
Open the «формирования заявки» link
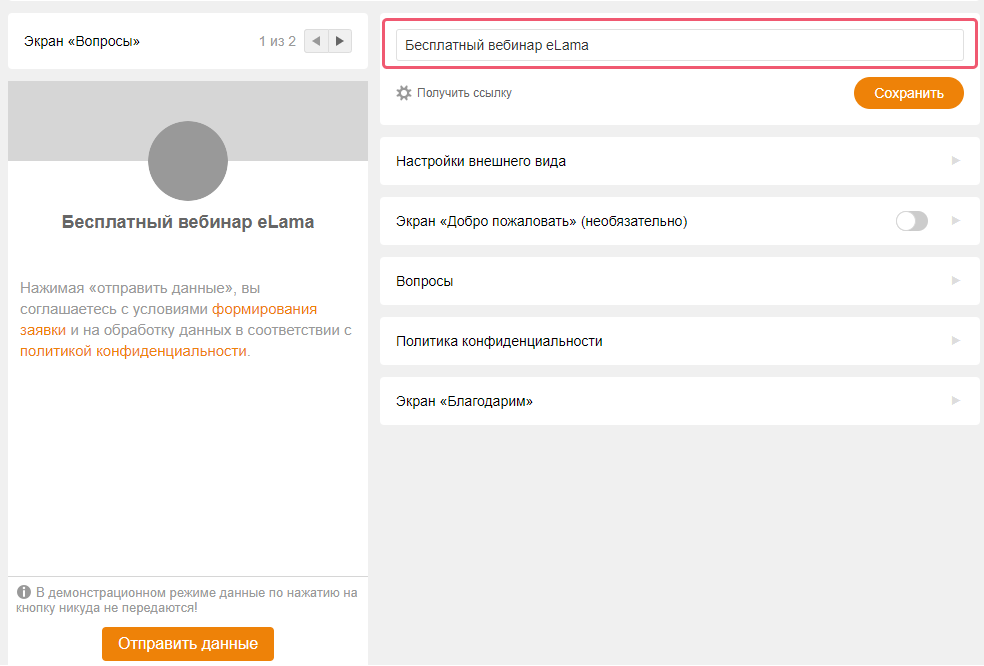pyautogui.click(x=264, y=309)
